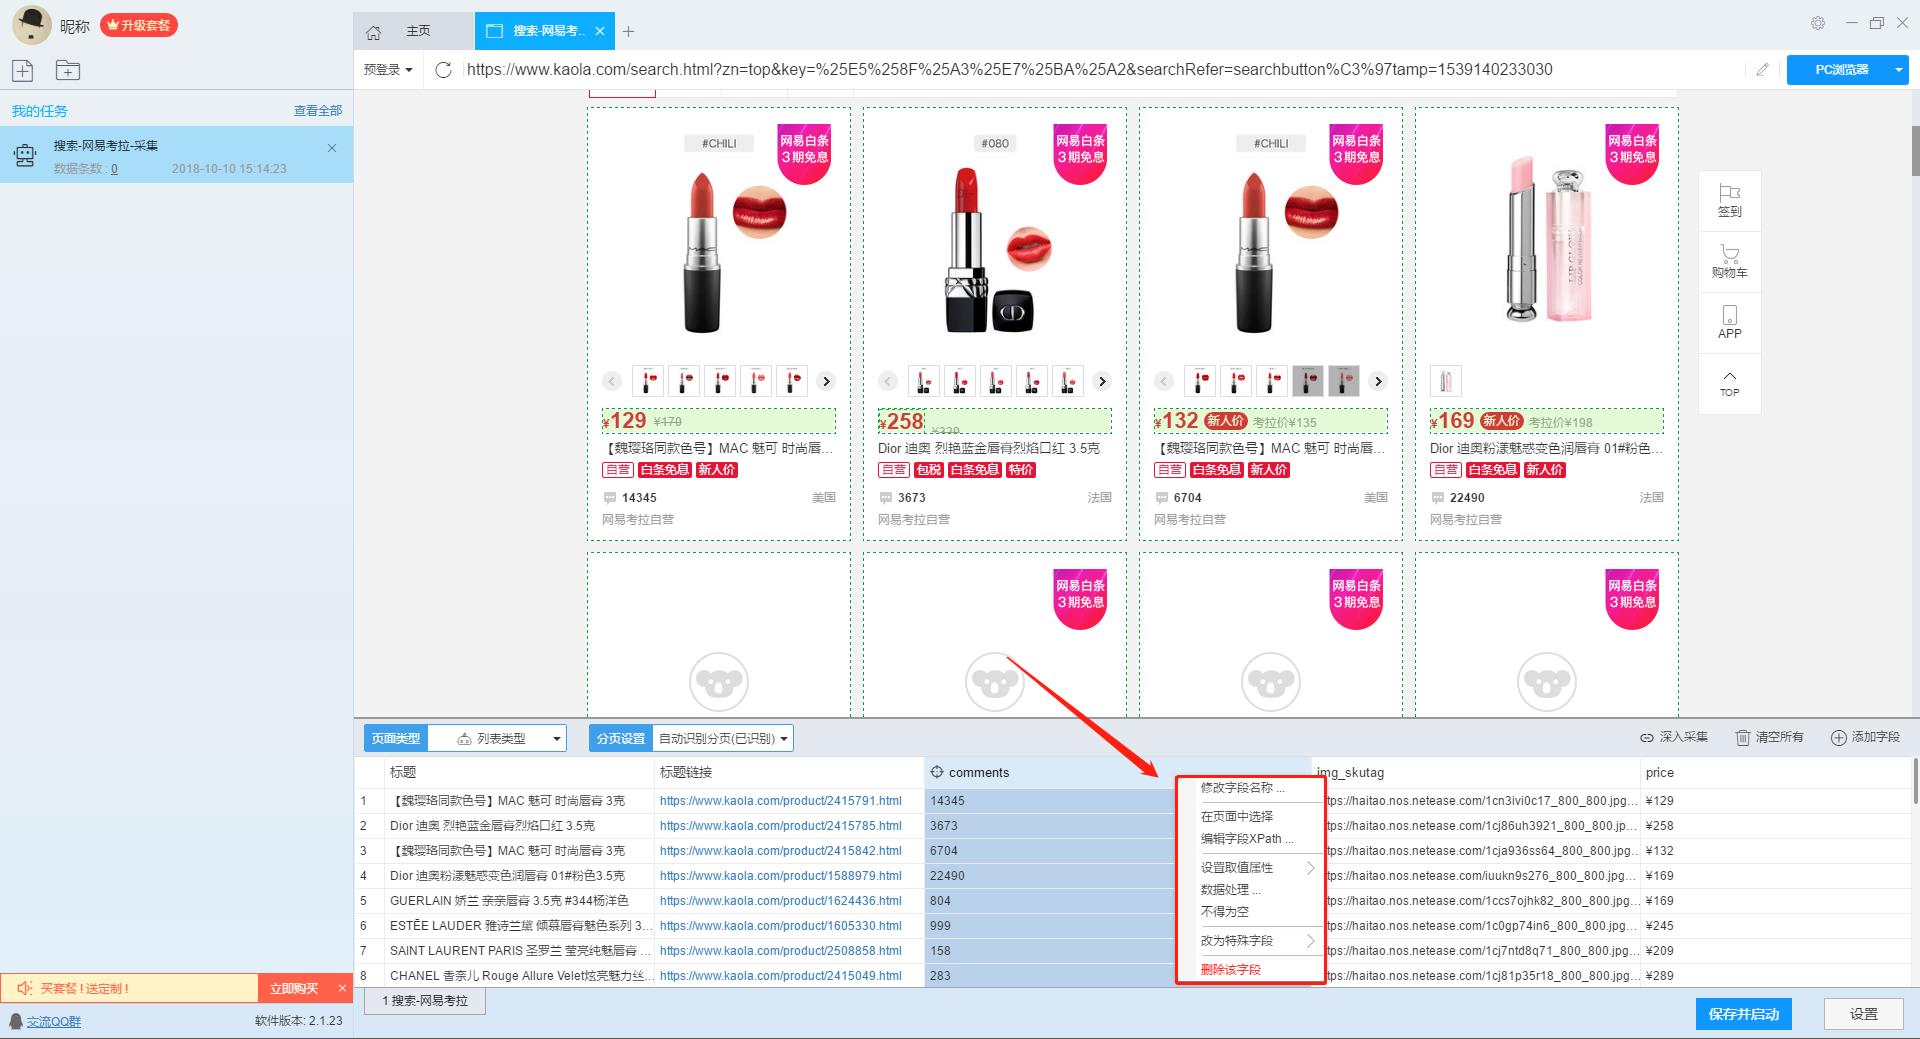
Task: Switch to the 主页 tab
Action: coord(413,31)
